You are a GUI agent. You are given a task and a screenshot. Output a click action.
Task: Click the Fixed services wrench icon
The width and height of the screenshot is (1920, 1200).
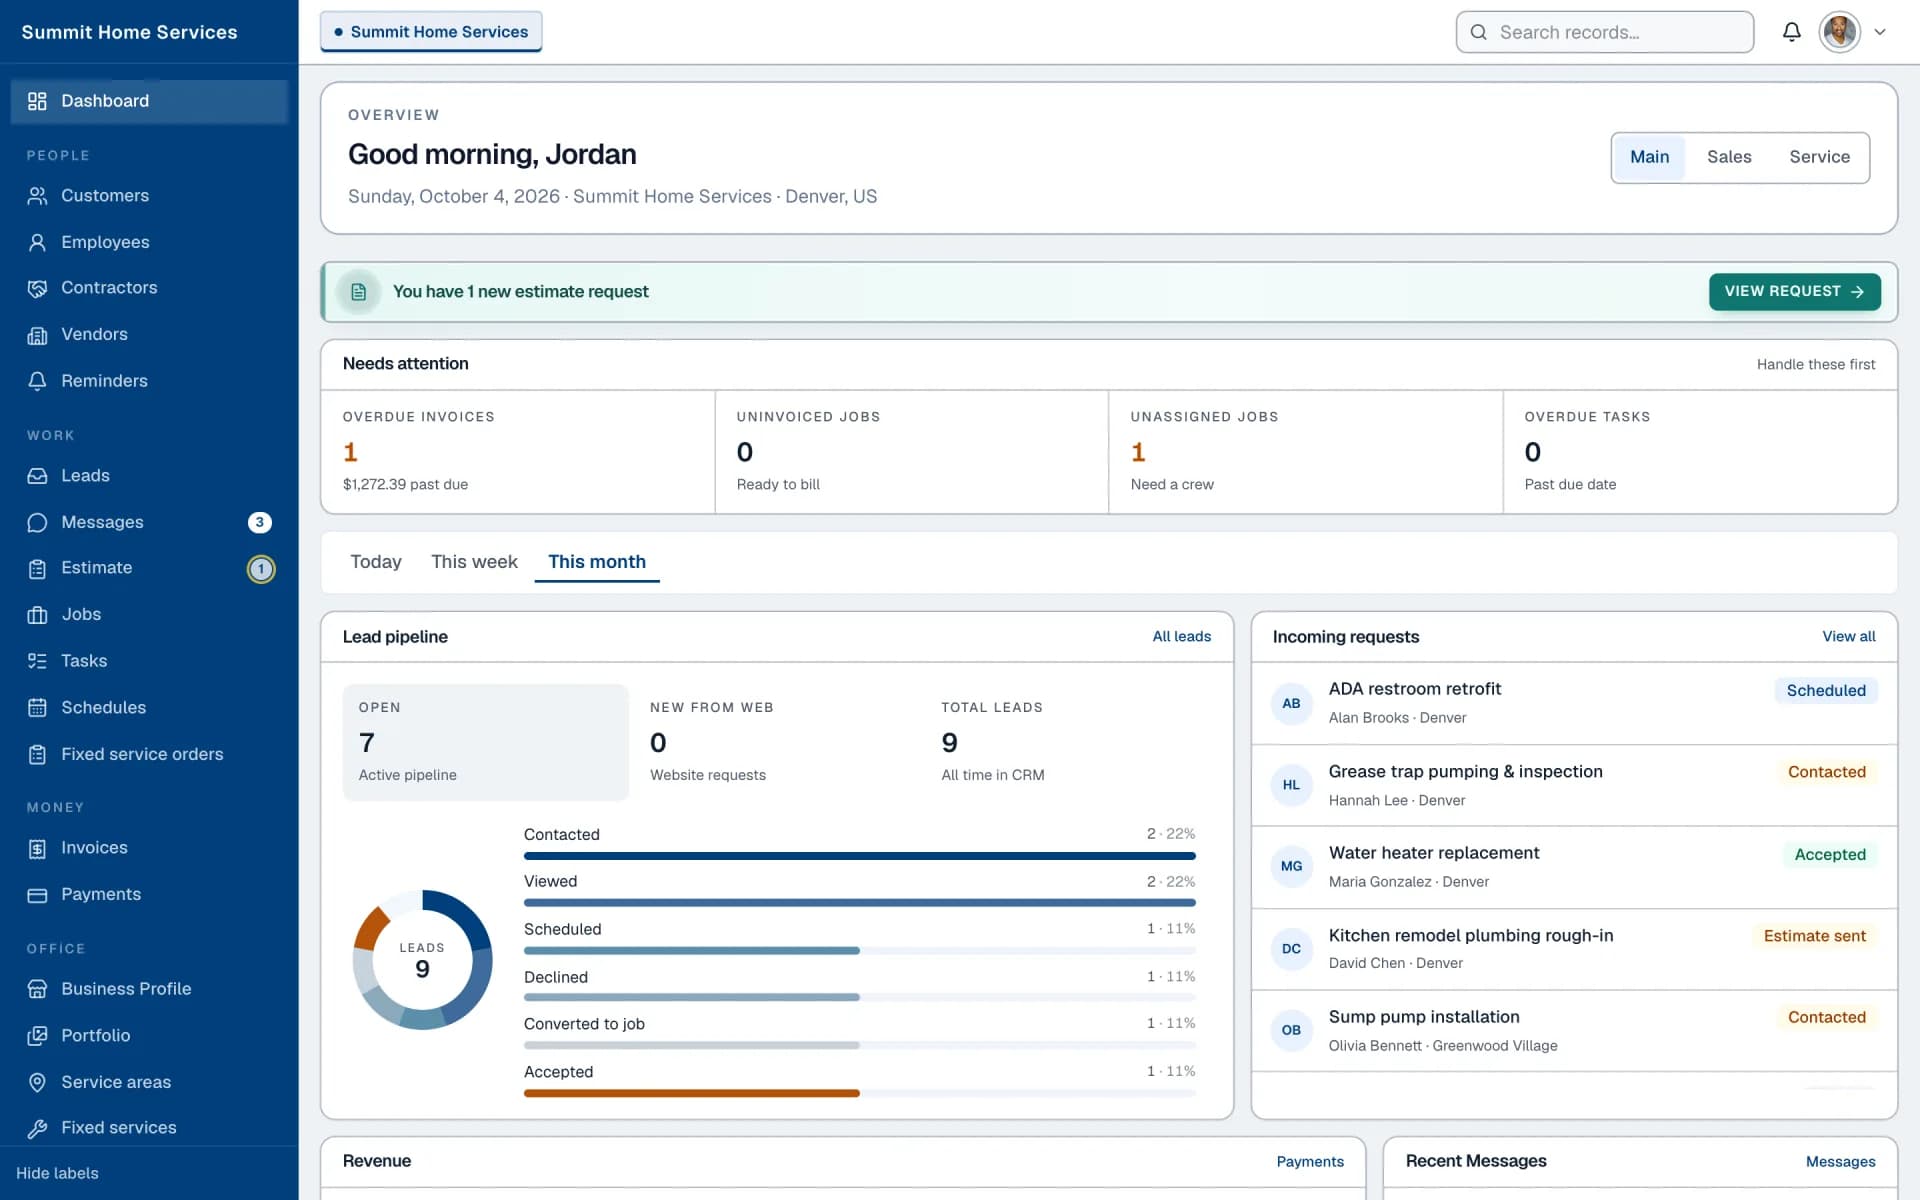[x=37, y=1128]
